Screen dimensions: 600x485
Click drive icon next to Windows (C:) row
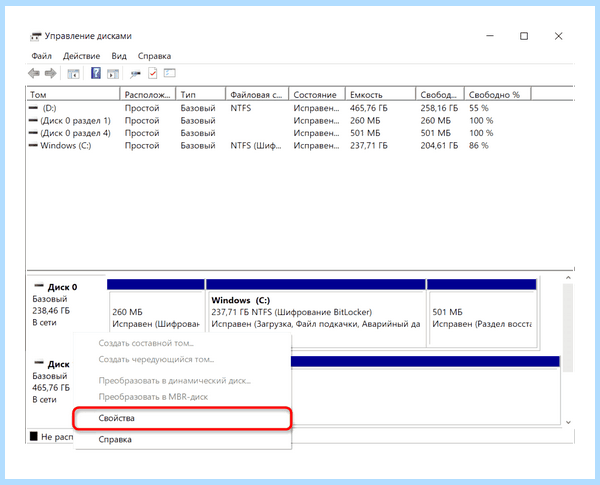[x=33, y=145]
